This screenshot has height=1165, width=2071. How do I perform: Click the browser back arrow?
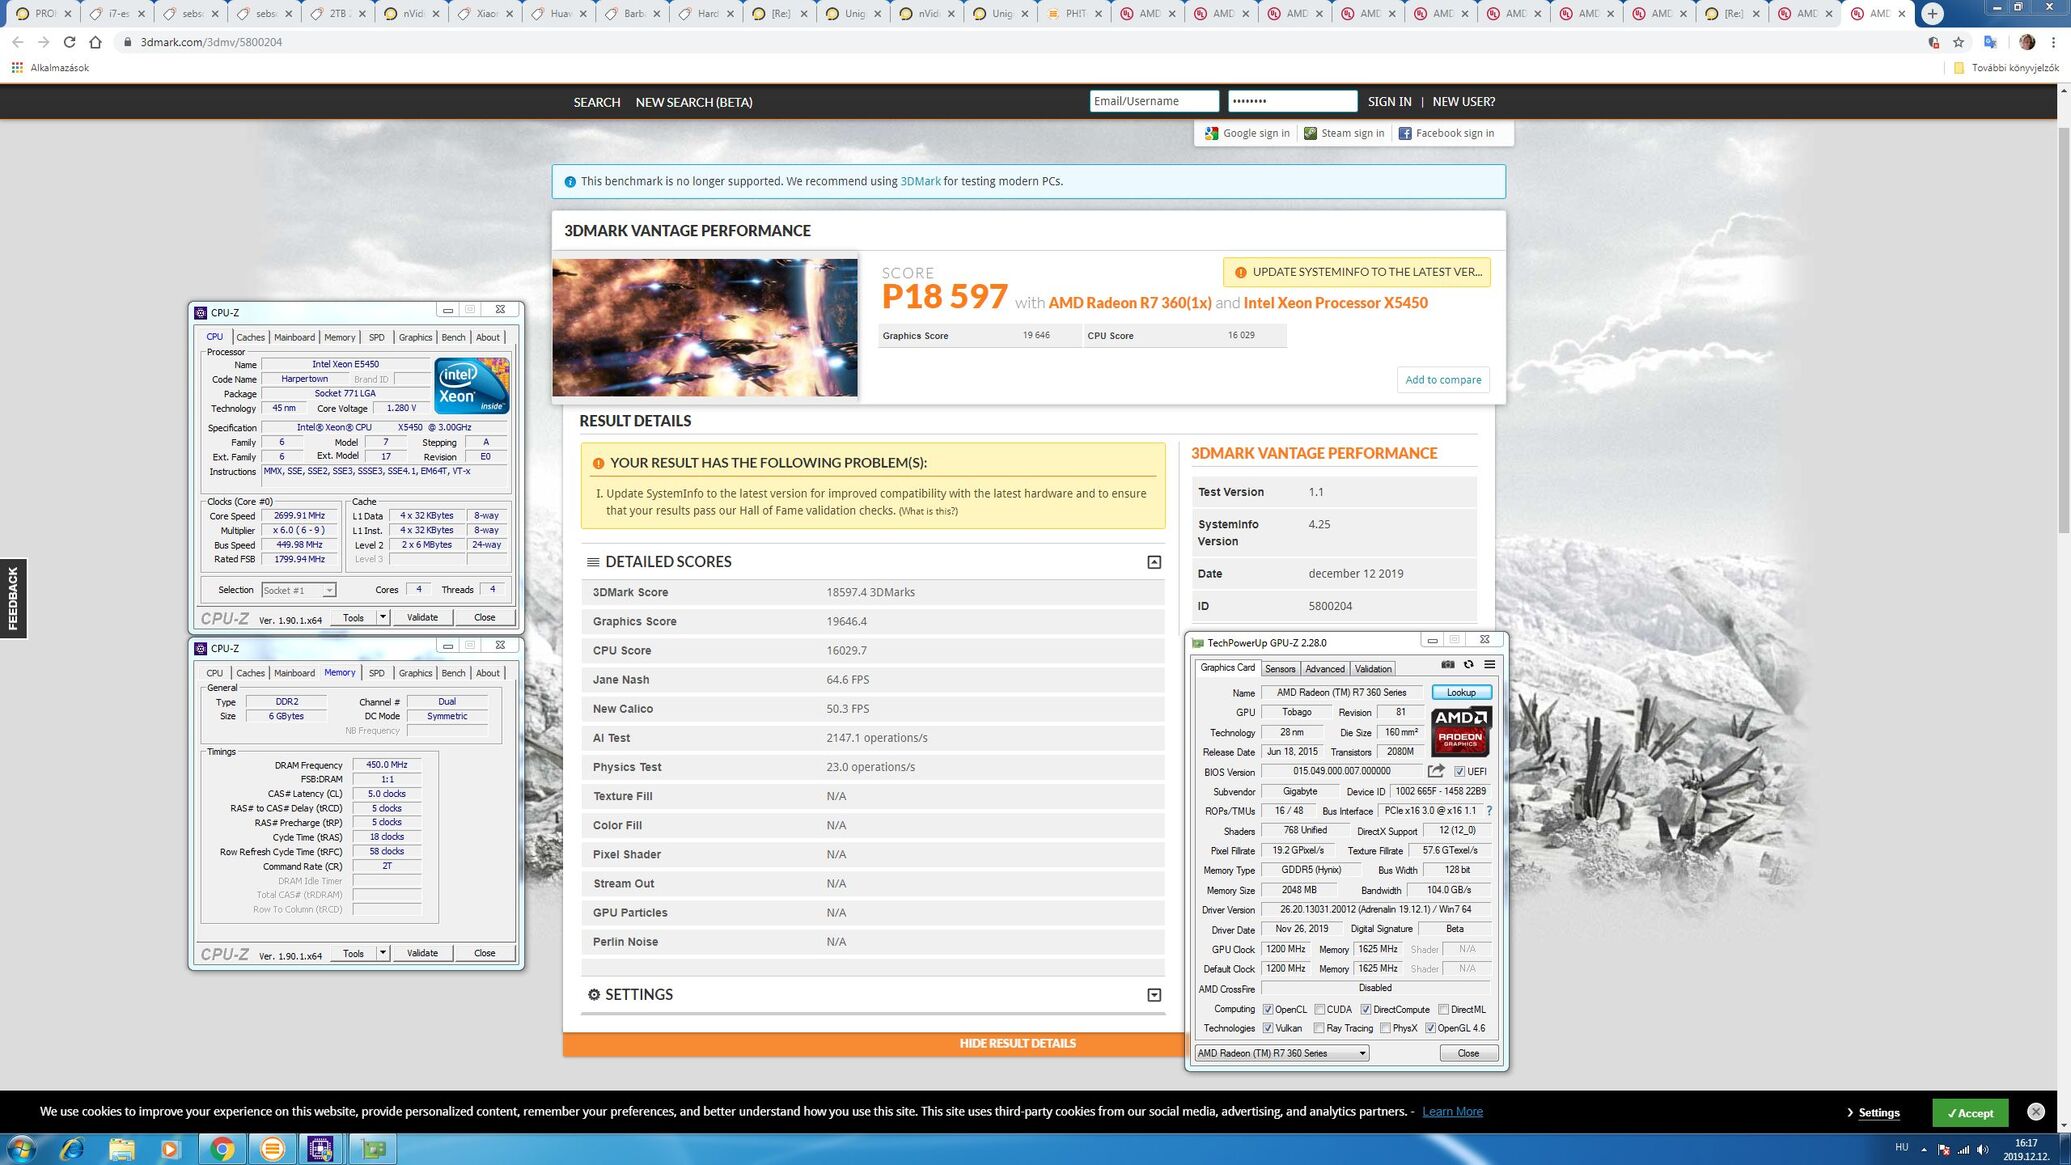(18, 42)
